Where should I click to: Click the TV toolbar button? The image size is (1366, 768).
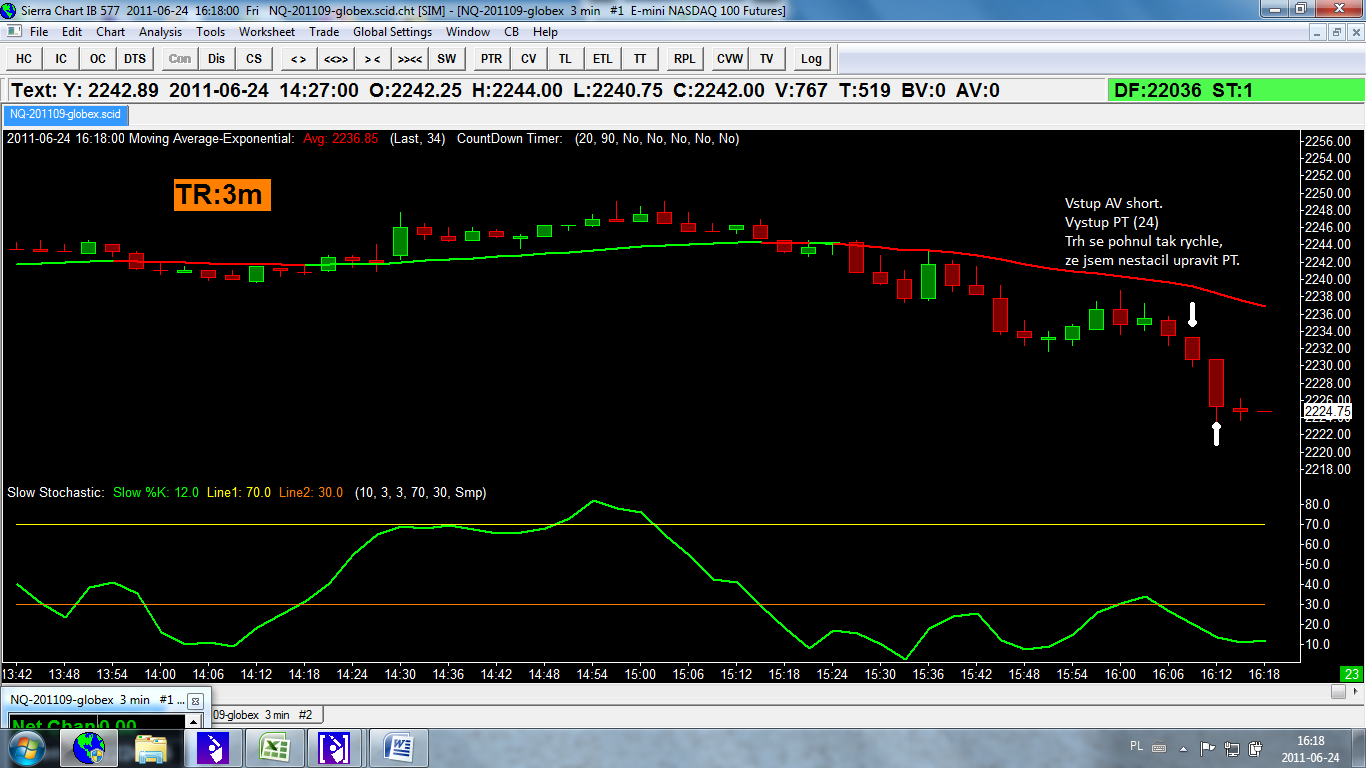tap(766, 59)
